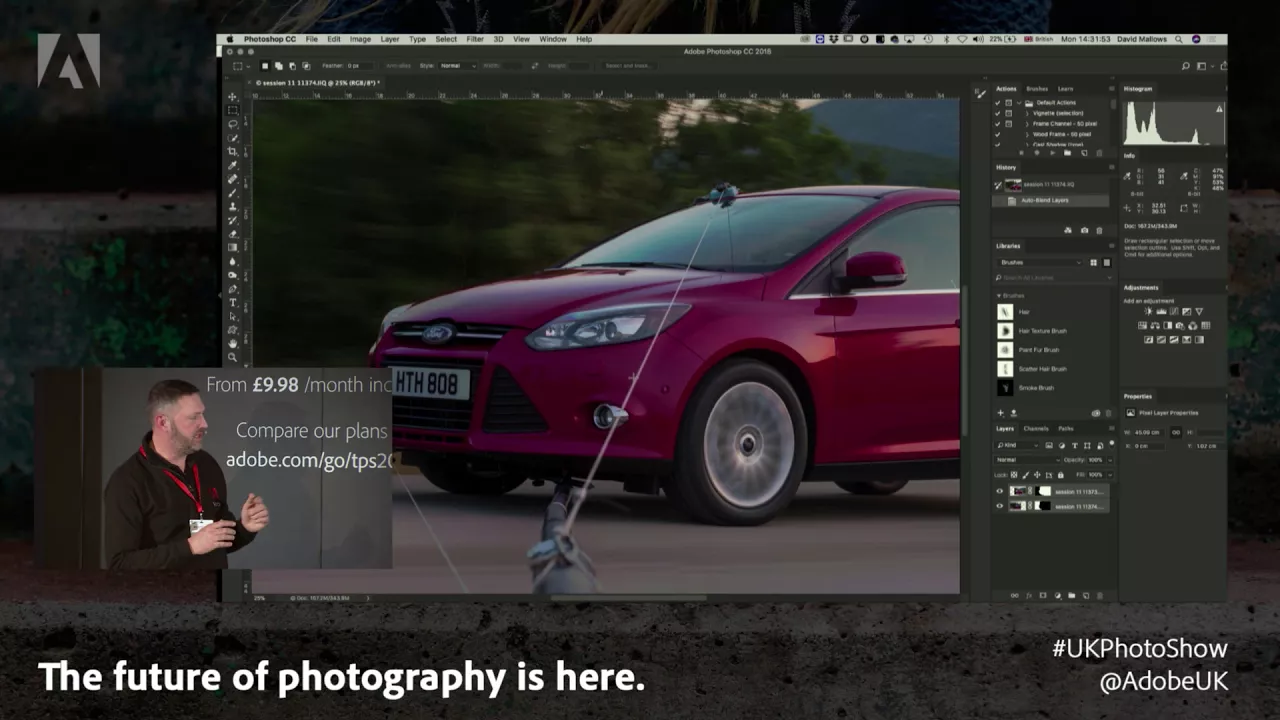1280x720 pixels.
Task: Collapse the Brushes group in Libraries
Action: pos(998,296)
